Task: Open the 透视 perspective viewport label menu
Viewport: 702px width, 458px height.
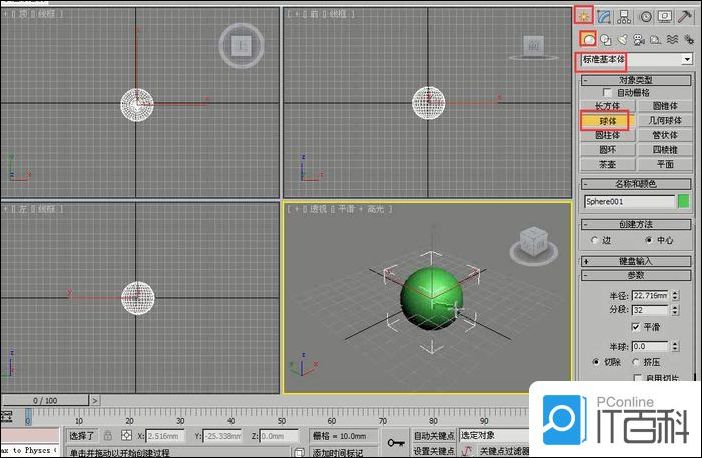Action: click(x=319, y=209)
